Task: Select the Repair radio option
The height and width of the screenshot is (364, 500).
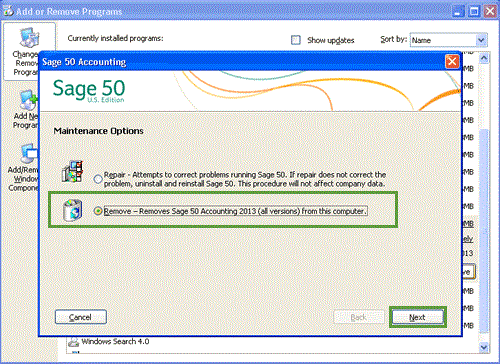Action: 98,179
